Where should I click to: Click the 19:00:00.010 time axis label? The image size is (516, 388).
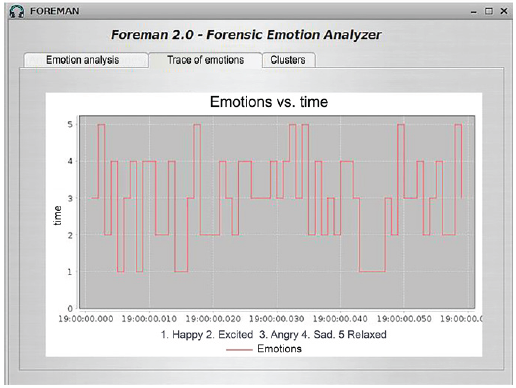click(x=149, y=319)
